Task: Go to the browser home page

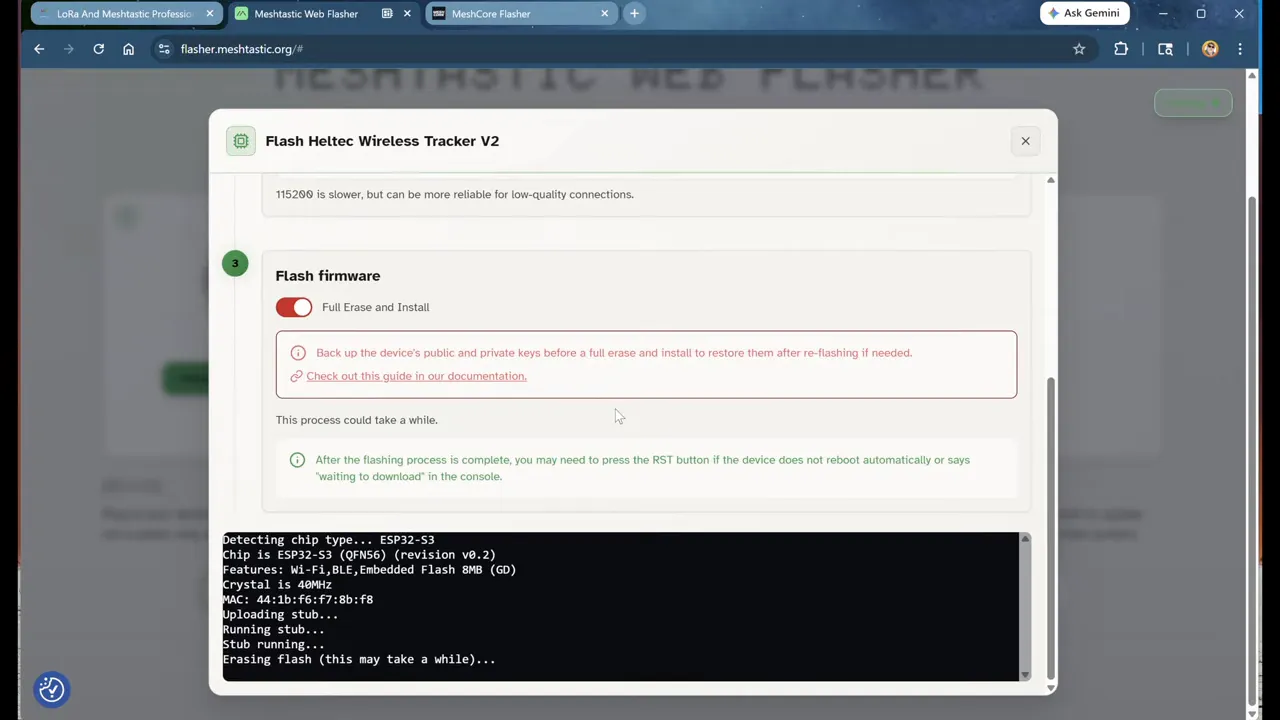Action: pos(128,49)
